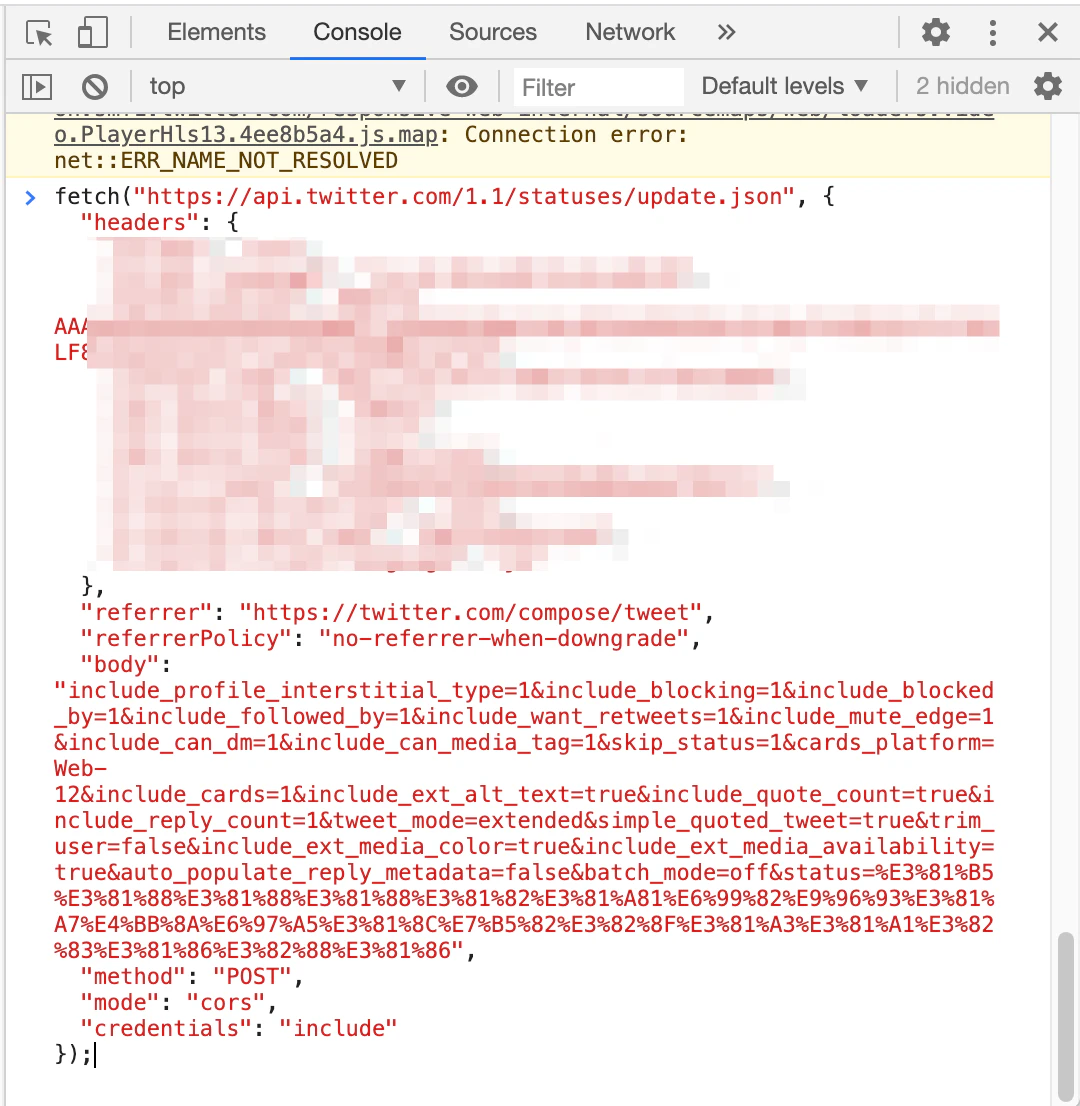Click net::ERR_NAME_NOT_RESOLVED error text

point(226,160)
